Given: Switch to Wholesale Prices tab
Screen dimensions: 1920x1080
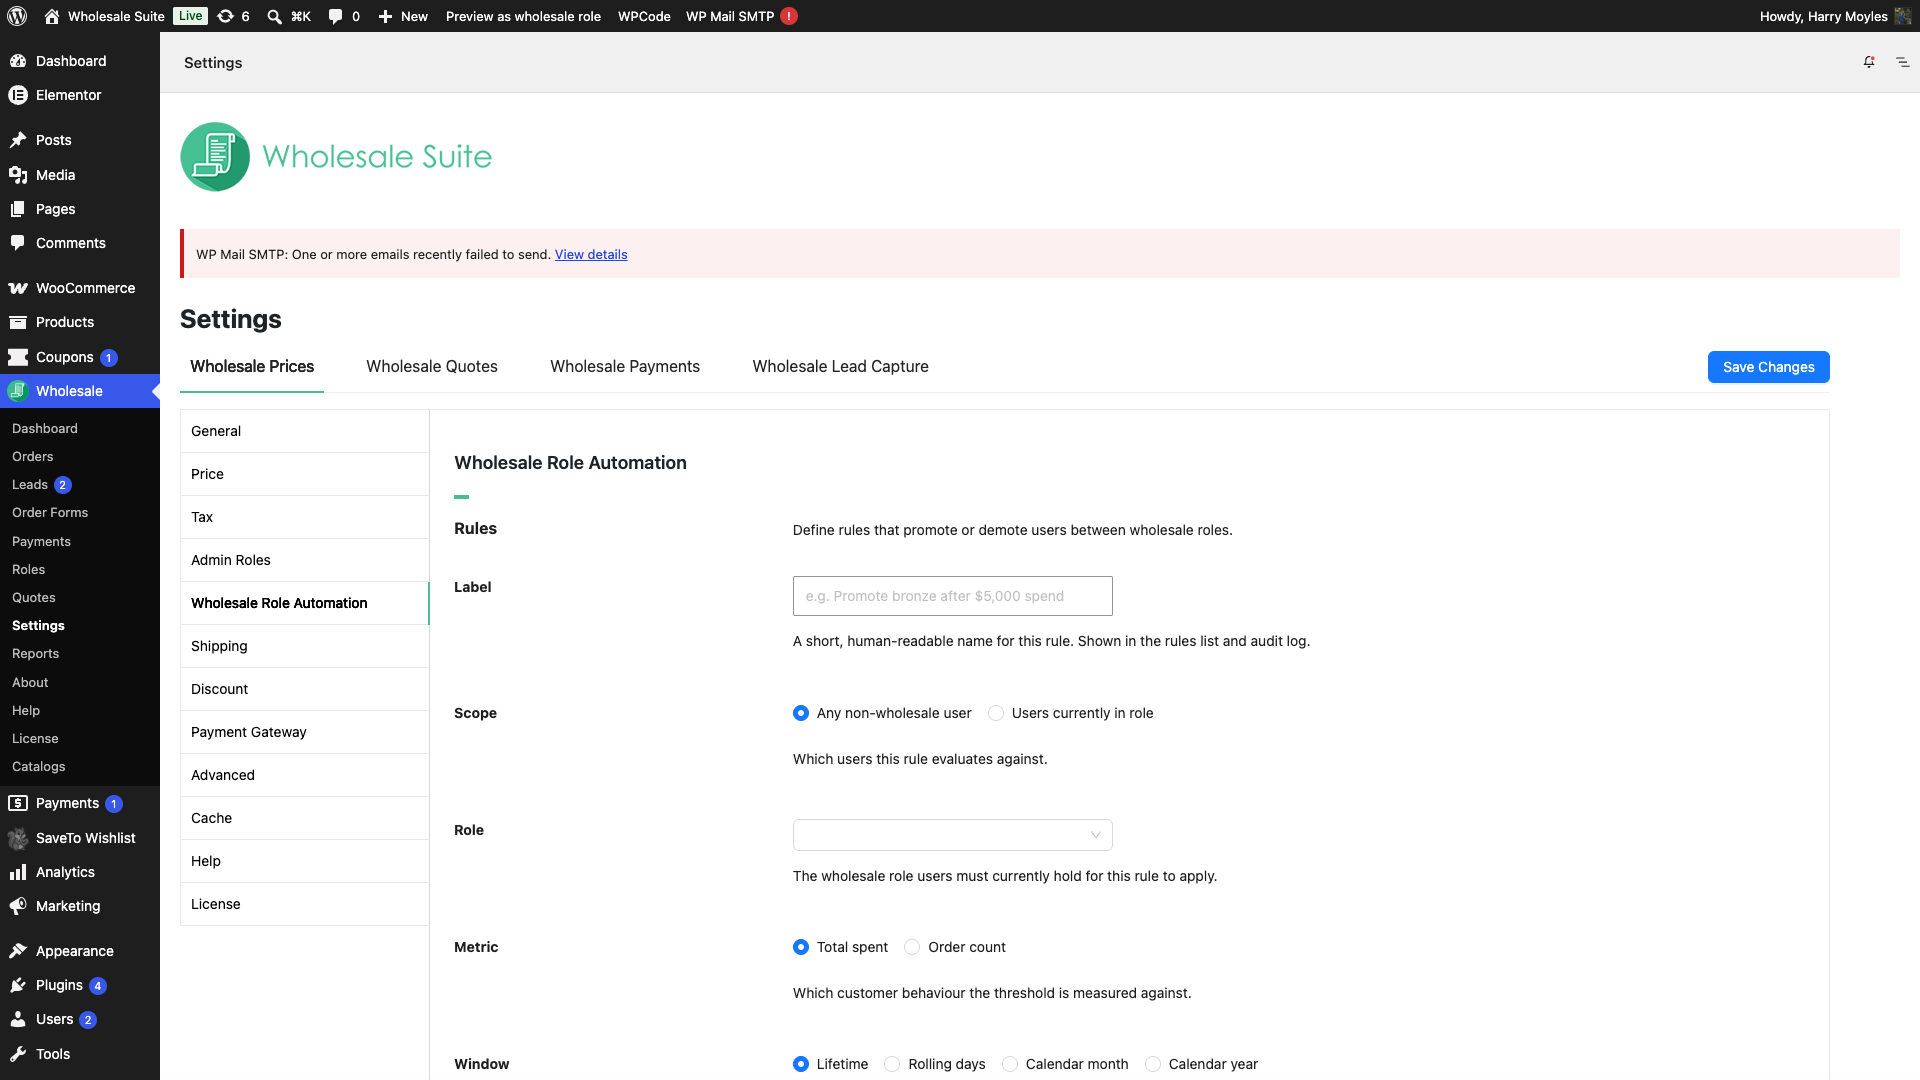Looking at the screenshot, I should tap(252, 366).
